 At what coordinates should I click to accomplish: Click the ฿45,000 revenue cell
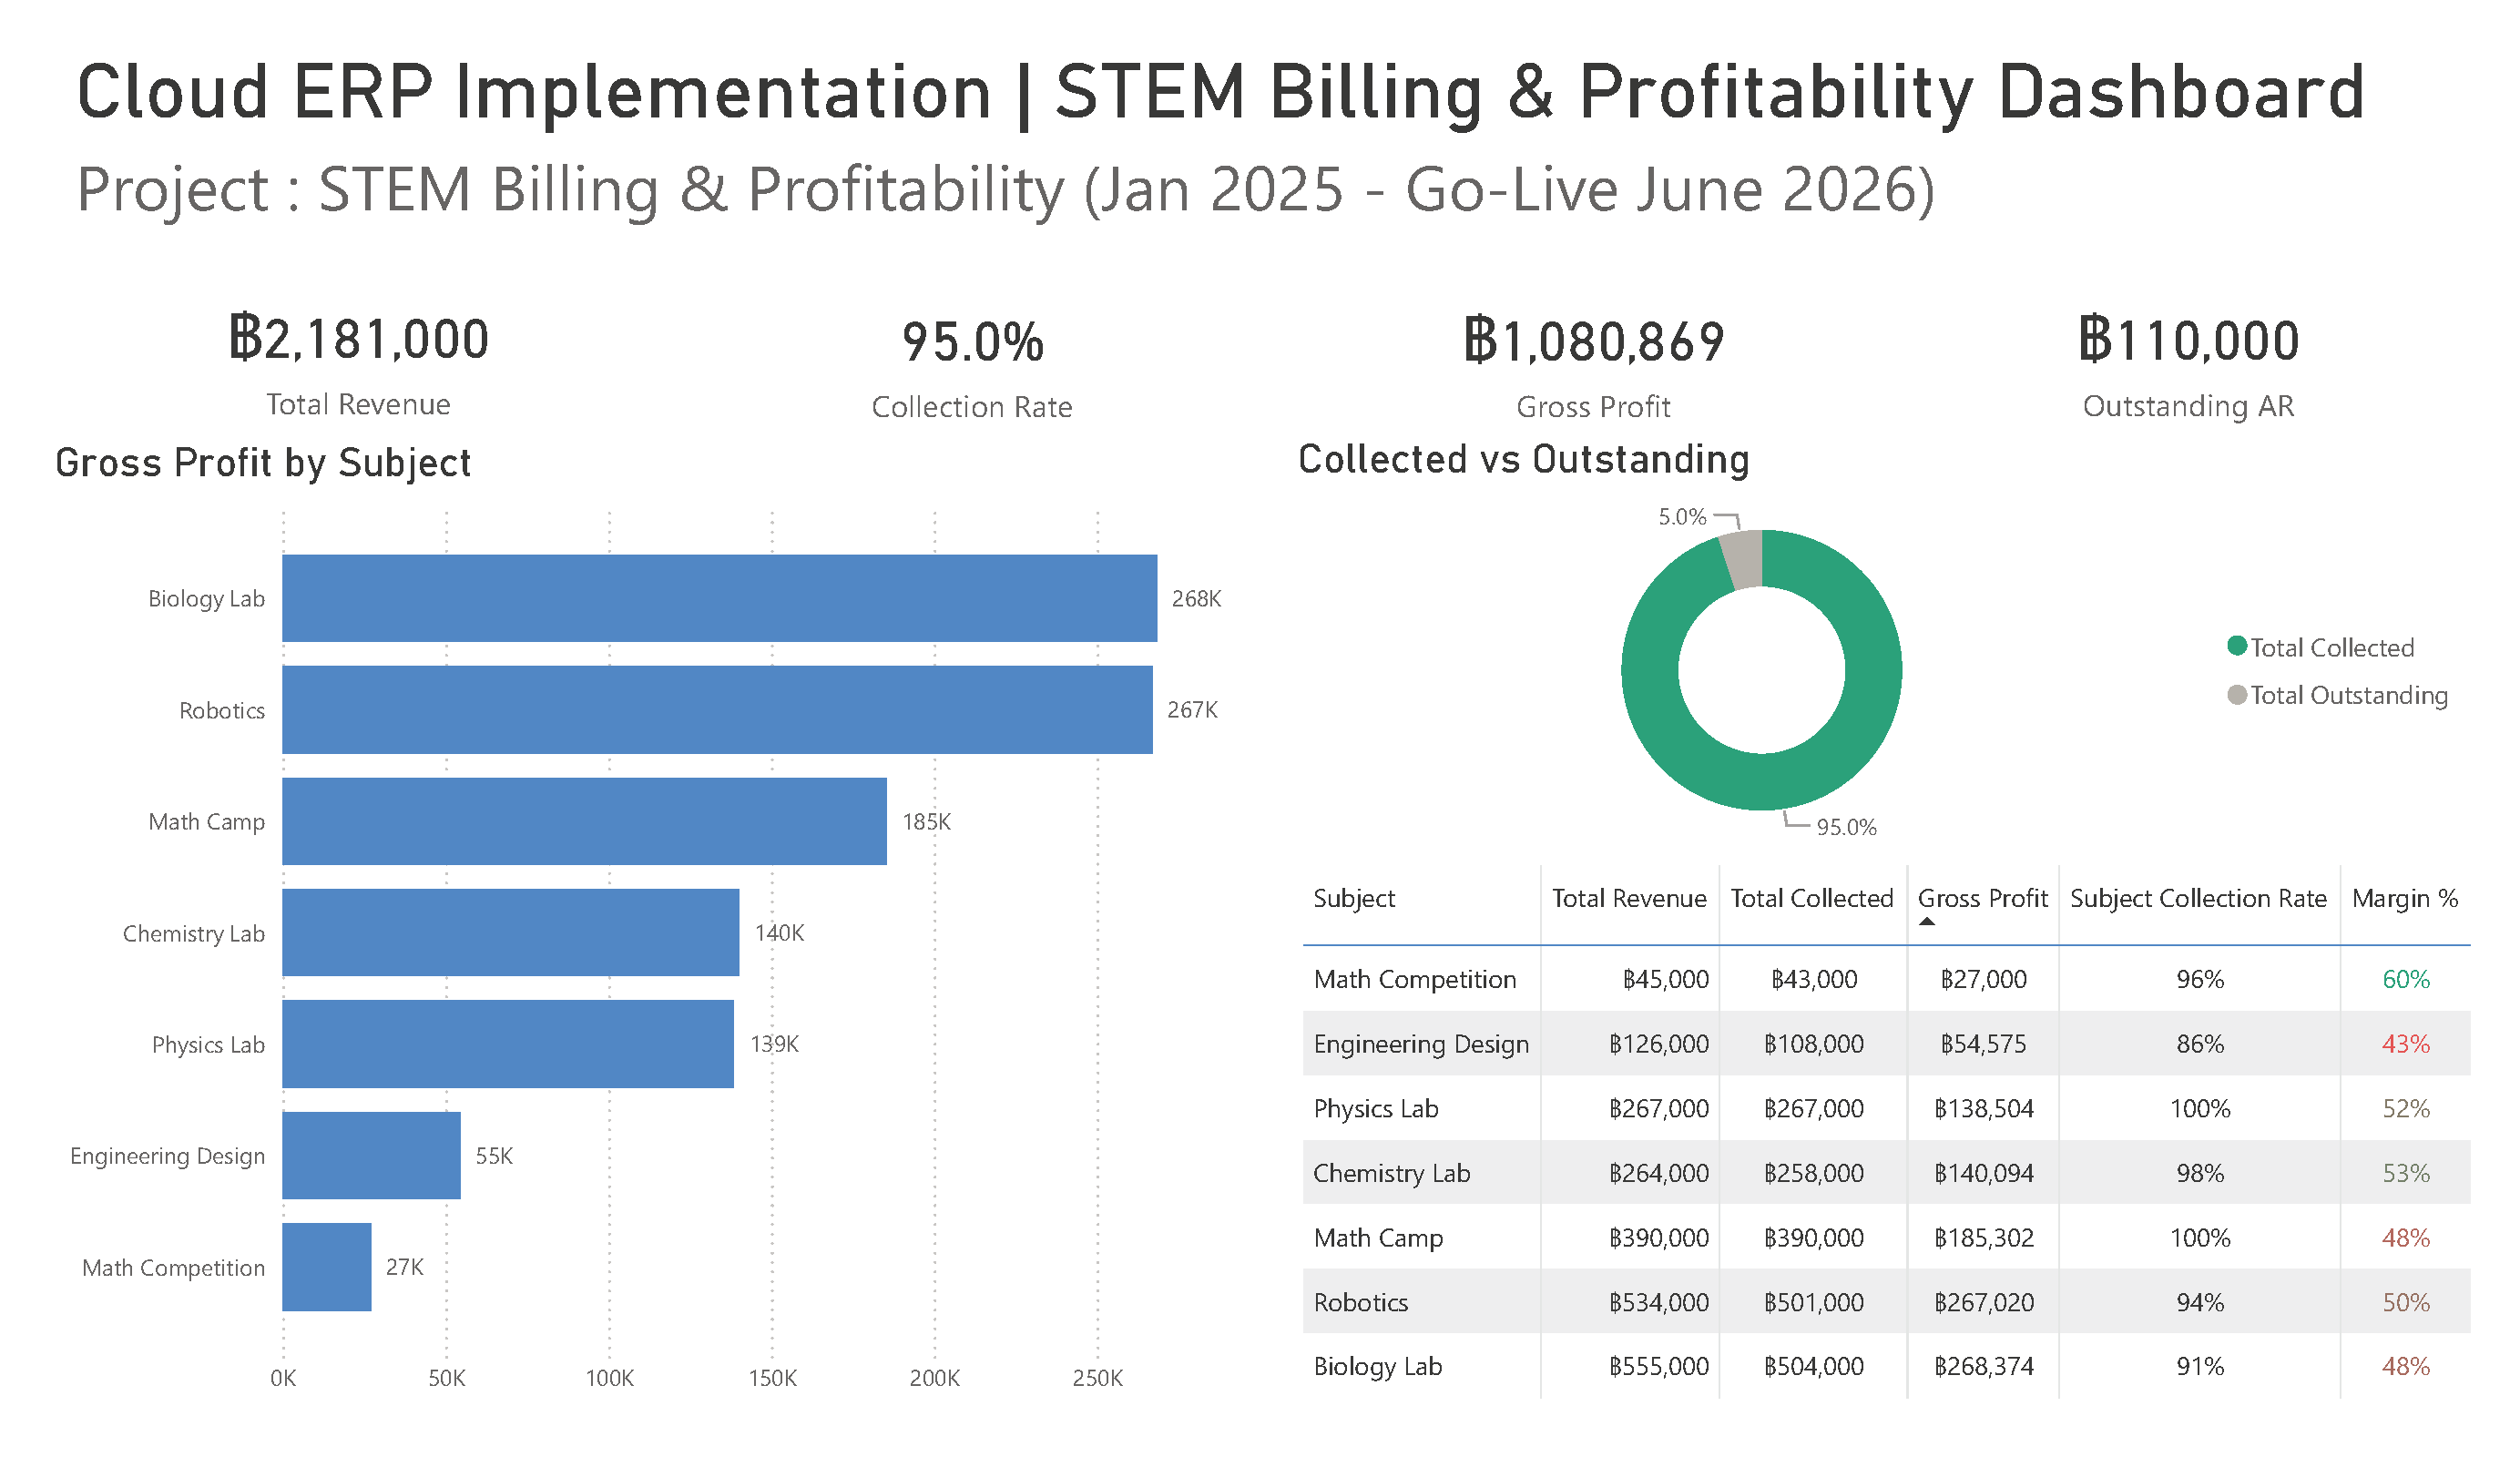(1665, 979)
